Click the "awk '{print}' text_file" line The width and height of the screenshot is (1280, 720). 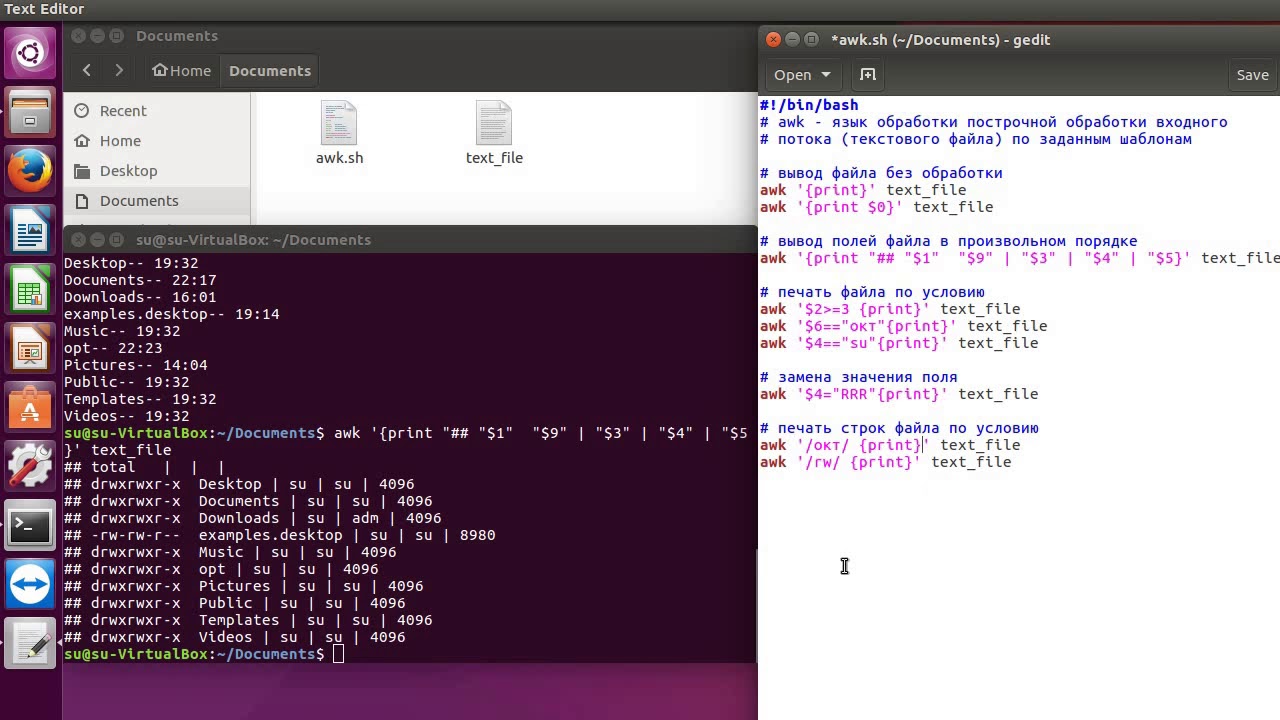click(863, 190)
